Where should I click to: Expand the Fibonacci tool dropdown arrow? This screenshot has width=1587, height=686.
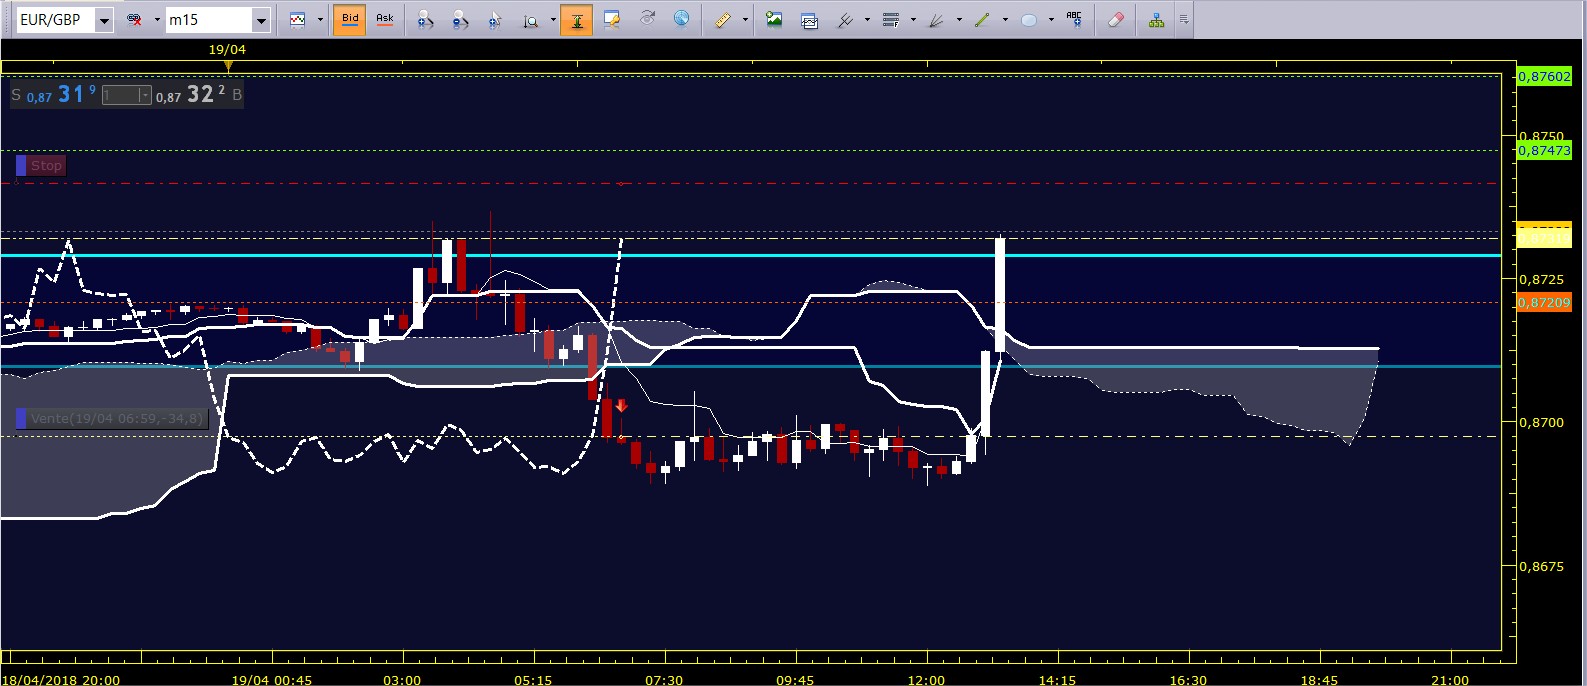913,20
